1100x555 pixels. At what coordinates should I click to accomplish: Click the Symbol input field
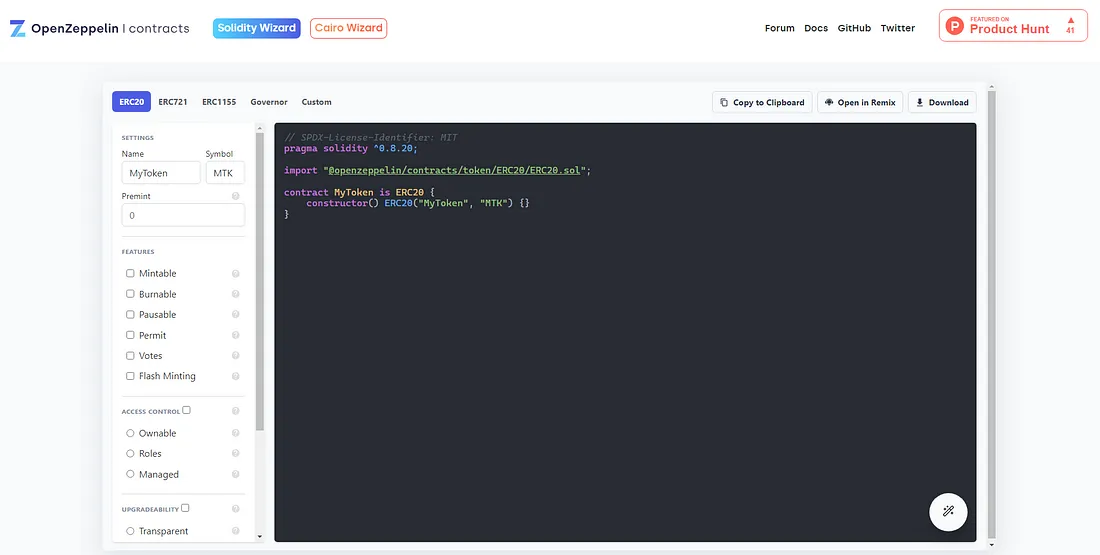(x=225, y=173)
